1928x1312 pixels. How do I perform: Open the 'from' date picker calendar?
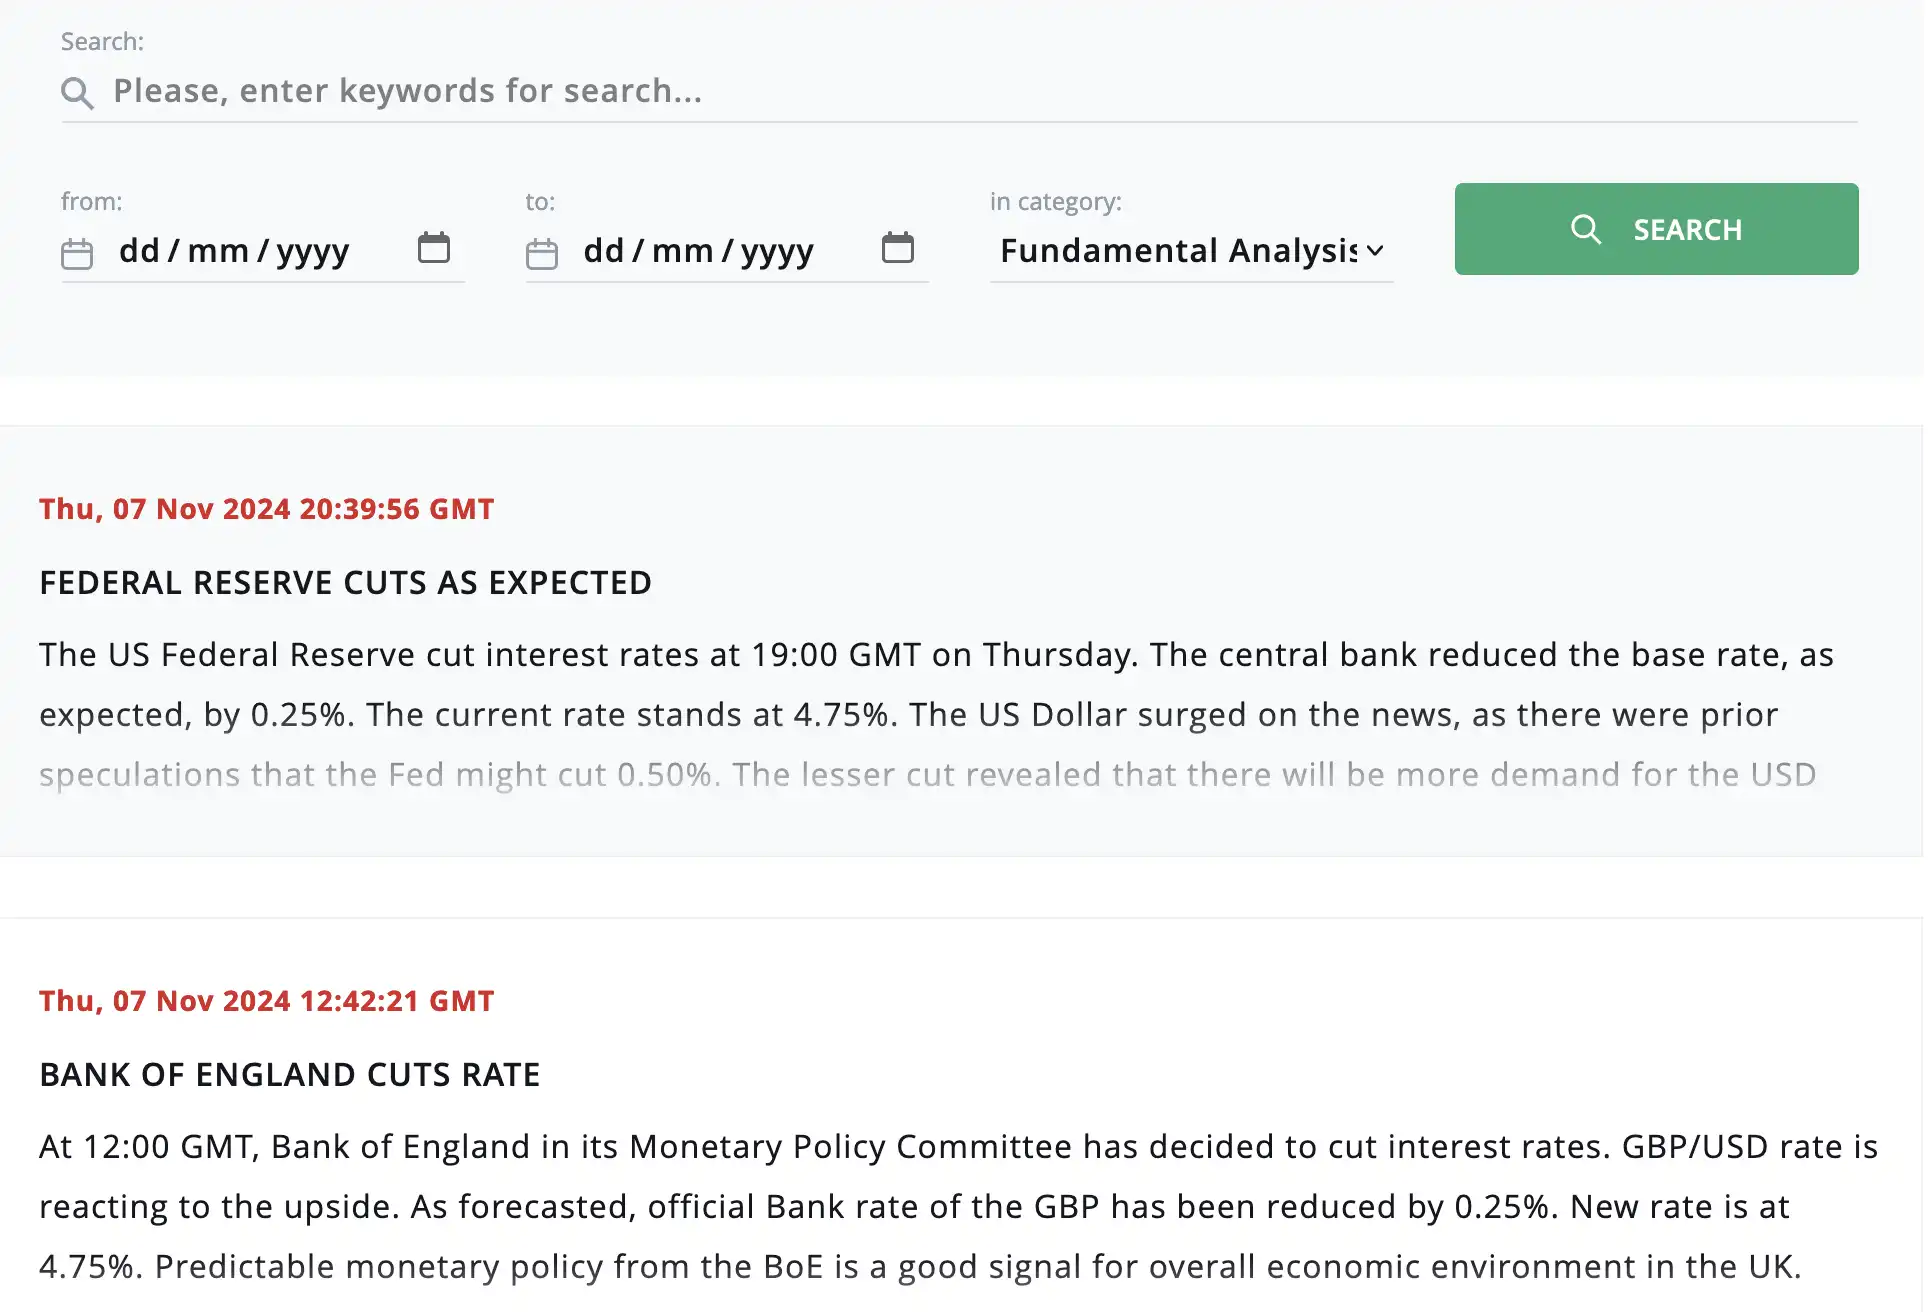[433, 248]
